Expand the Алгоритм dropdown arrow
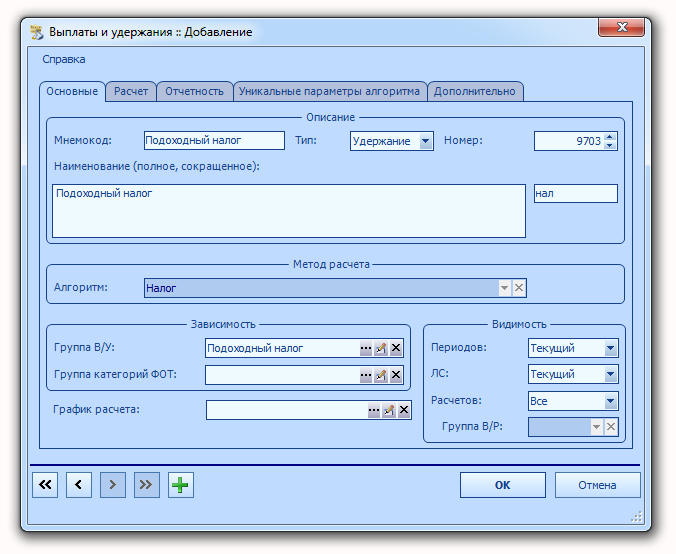This screenshot has width=676, height=554. pyautogui.click(x=504, y=288)
